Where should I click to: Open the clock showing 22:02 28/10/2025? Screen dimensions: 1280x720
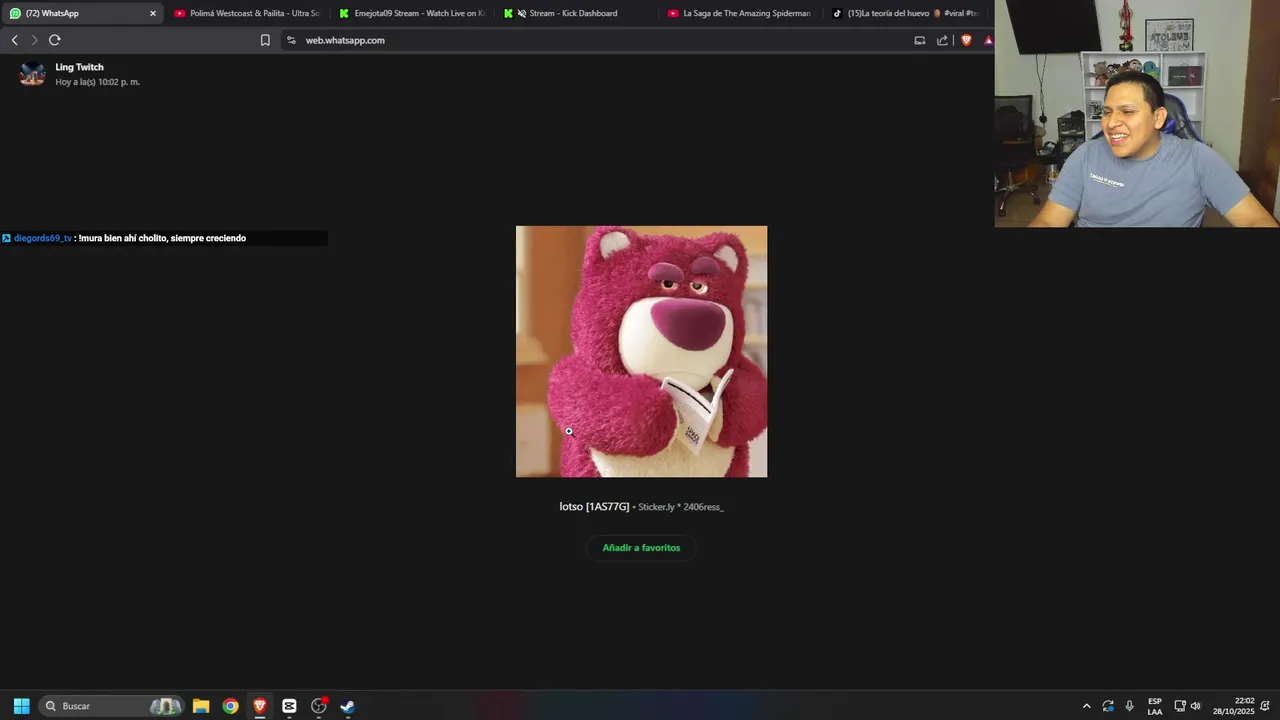[x=1234, y=706]
